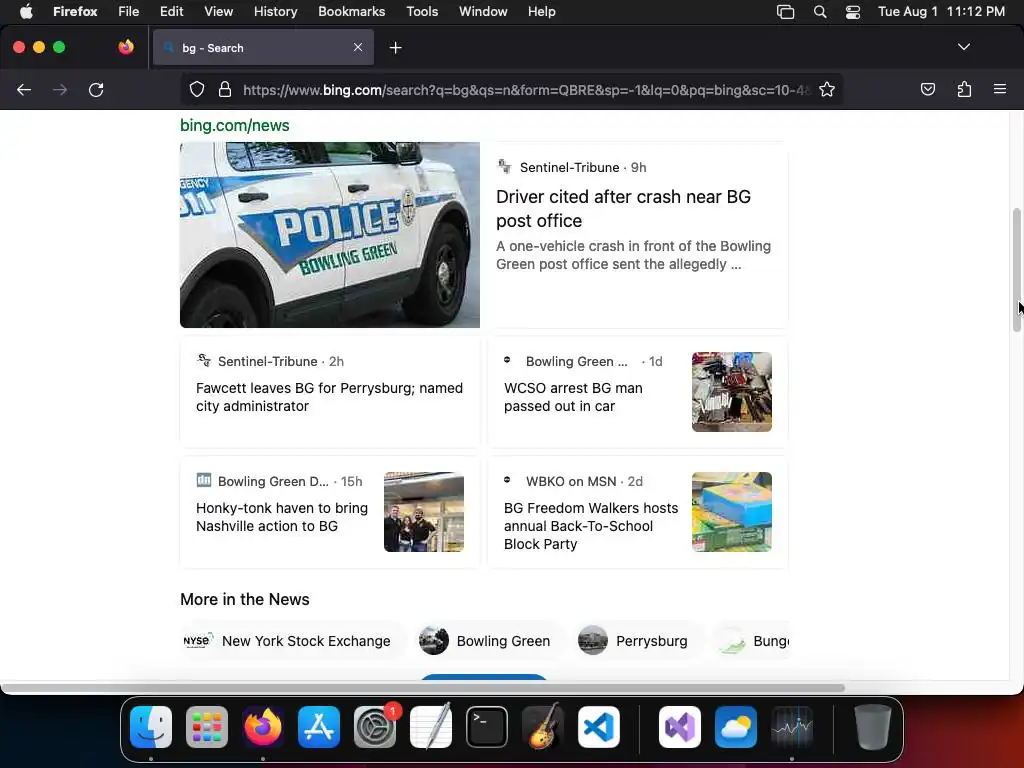This screenshot has width=1024, height=768.
Task: Open TextEdit from the Dock
Action: pyautogui.click(x=431, y=727)
